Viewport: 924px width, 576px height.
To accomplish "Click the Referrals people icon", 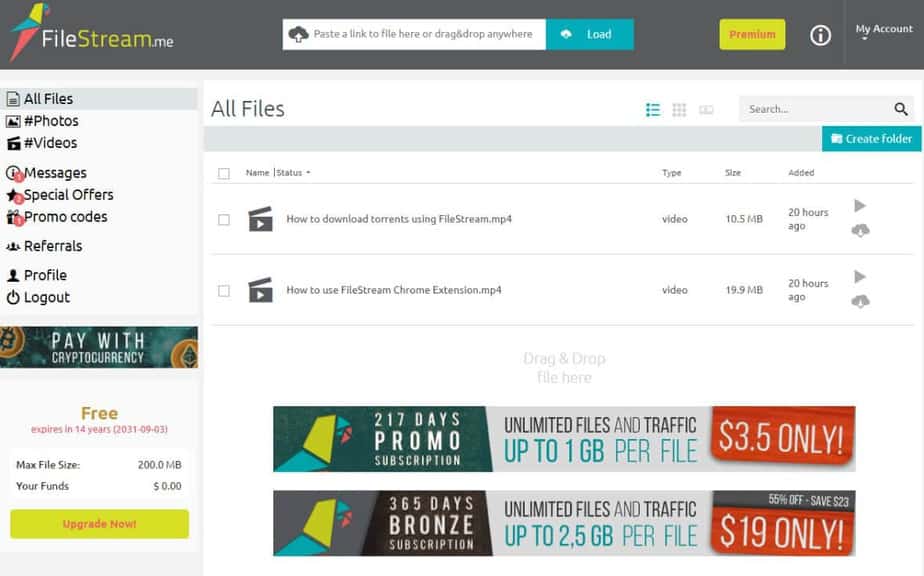I will 13,246.
